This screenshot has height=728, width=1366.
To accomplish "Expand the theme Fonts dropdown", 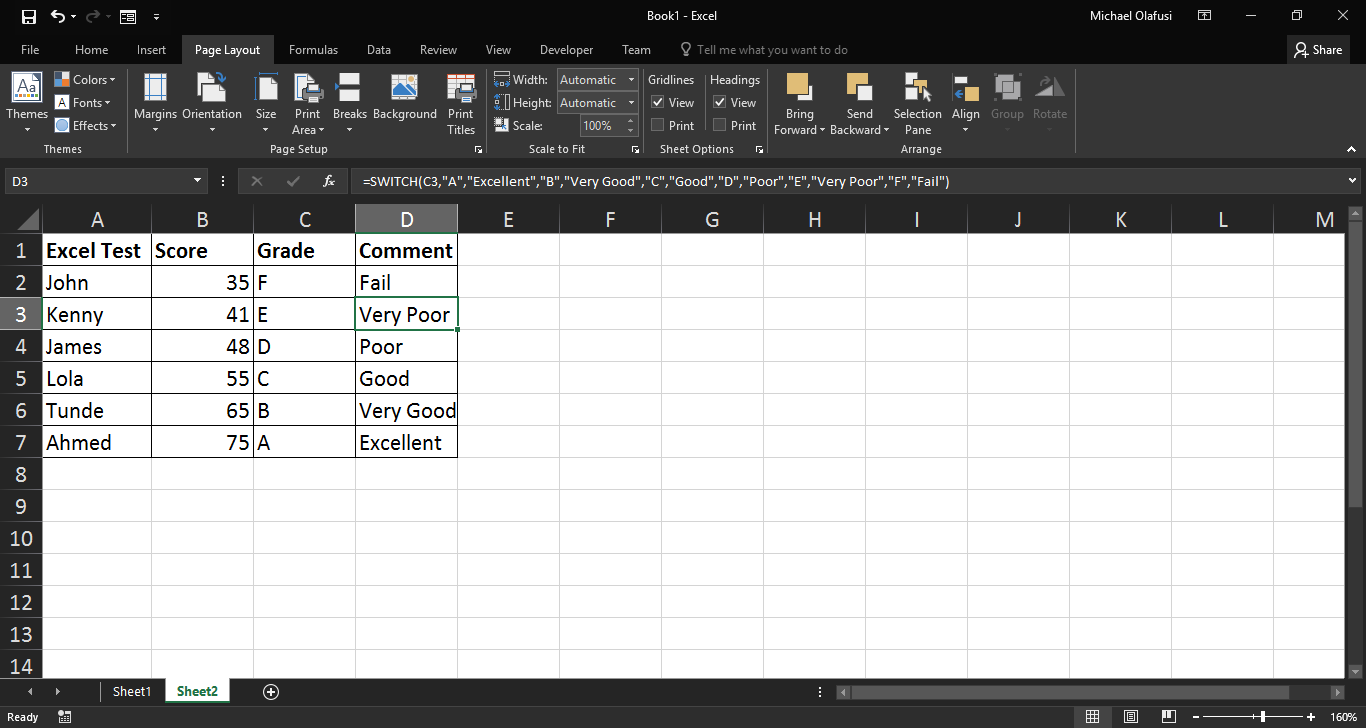I will (83, 102).
